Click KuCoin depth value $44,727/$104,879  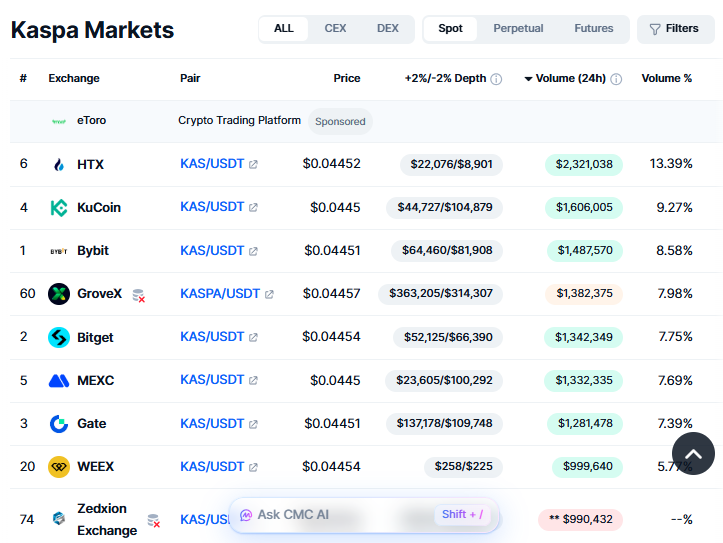(x=444, y=207)
